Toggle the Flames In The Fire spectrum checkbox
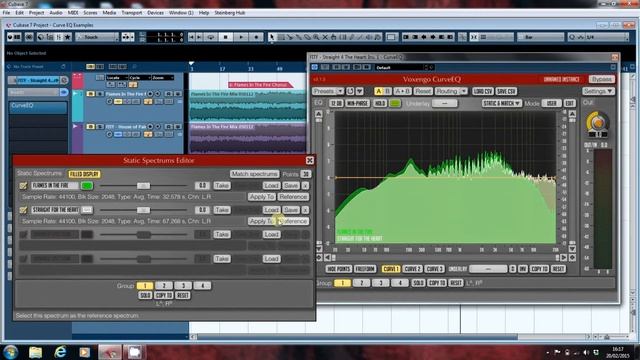Viewport: 640px width, 360px height. [23, 186]
